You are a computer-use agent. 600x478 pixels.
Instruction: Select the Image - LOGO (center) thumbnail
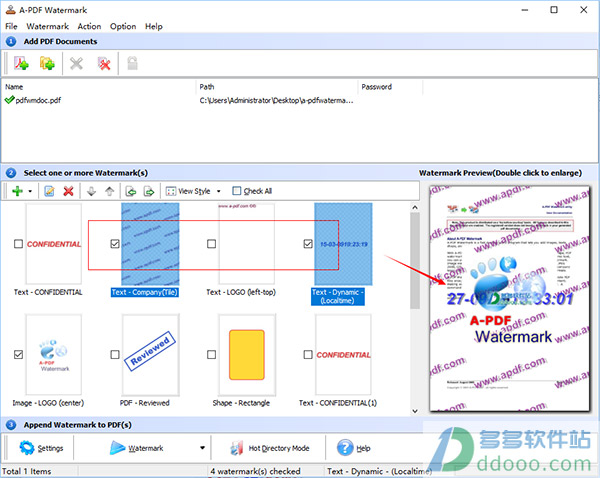tap(54, 354)
